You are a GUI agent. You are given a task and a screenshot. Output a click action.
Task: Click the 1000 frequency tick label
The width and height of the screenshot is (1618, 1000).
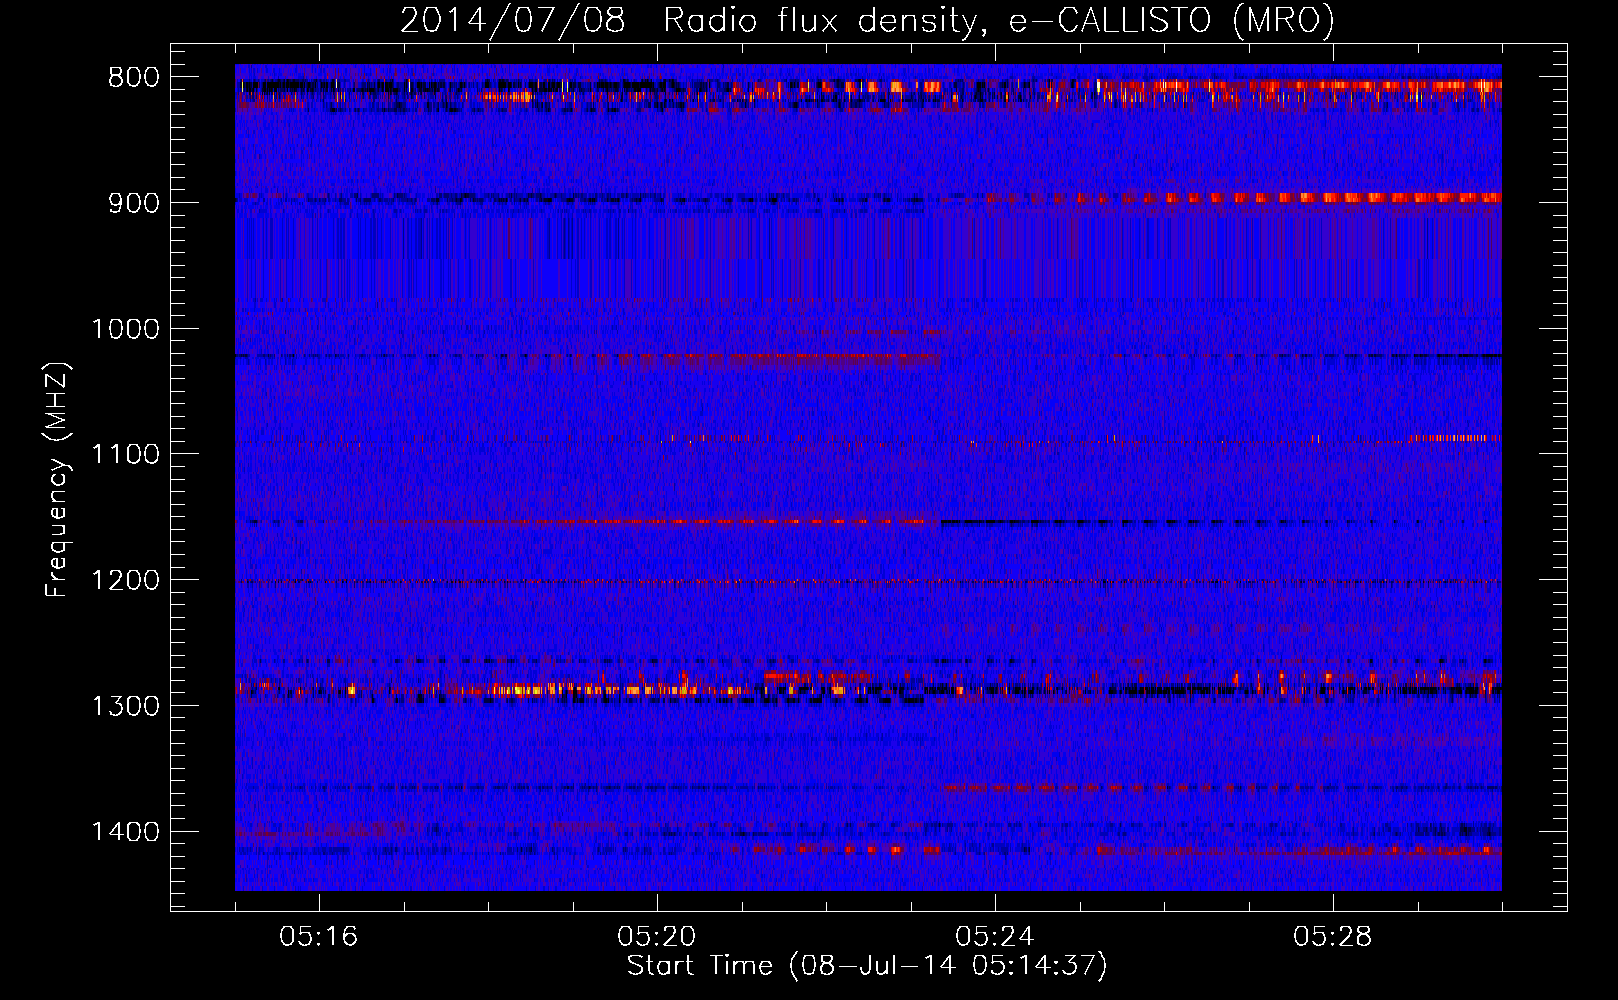pos(125,330)
